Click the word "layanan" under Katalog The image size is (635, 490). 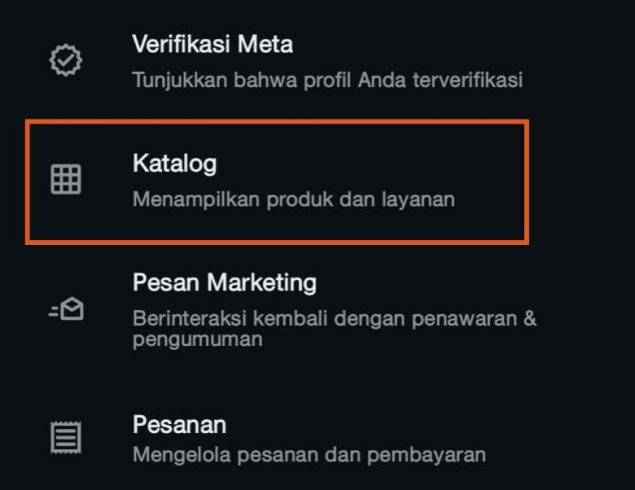[x=421, y=199]
